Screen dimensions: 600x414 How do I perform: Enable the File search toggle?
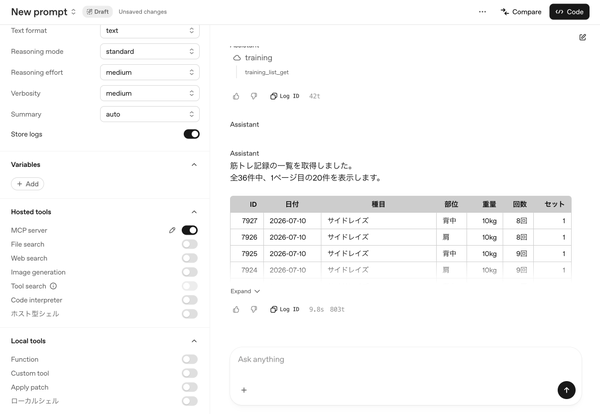click(189, 244)
